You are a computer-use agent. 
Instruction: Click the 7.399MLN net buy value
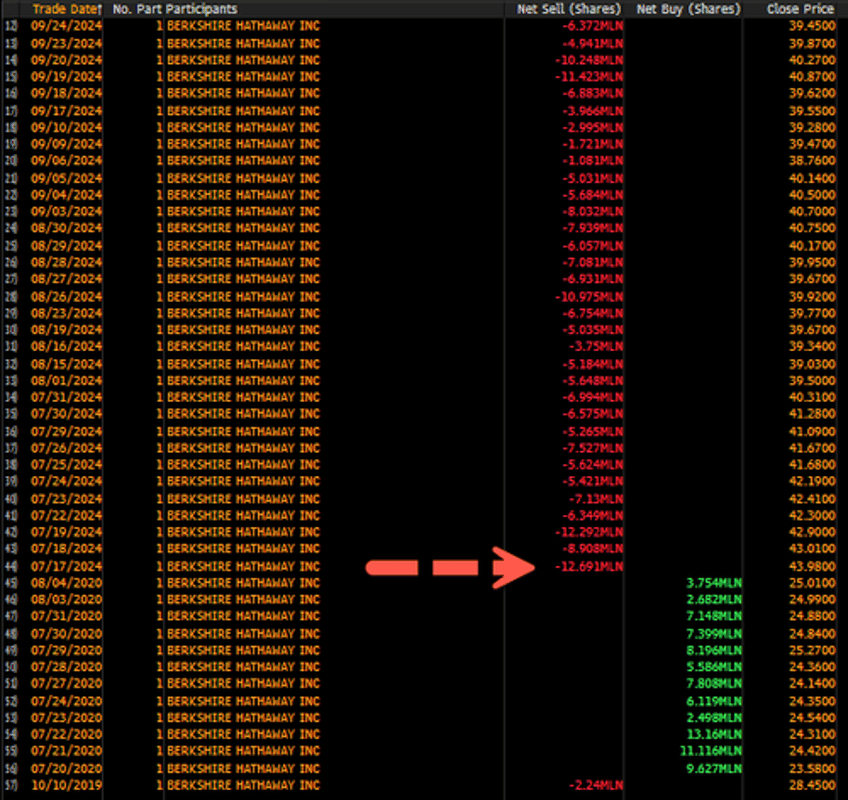(x=714, y=634)
